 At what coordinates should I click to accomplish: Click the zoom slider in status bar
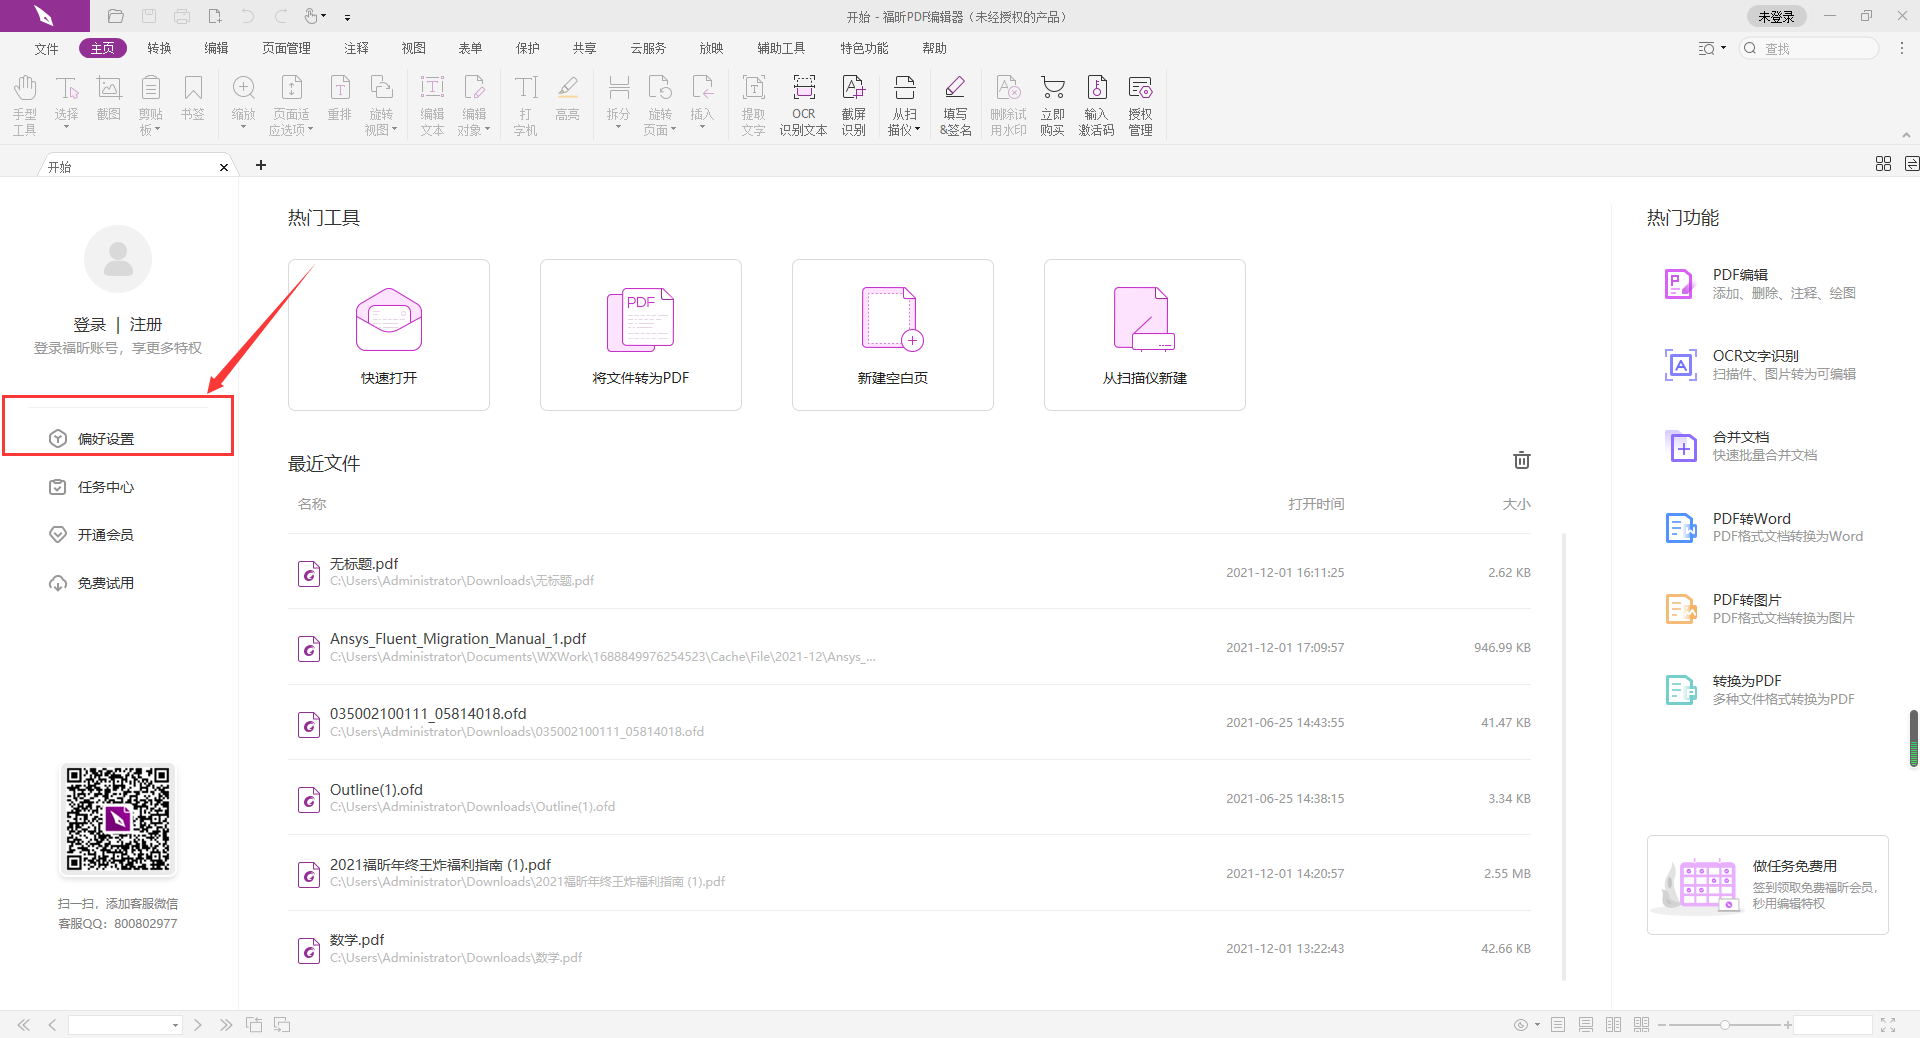coord(1724,1025)
